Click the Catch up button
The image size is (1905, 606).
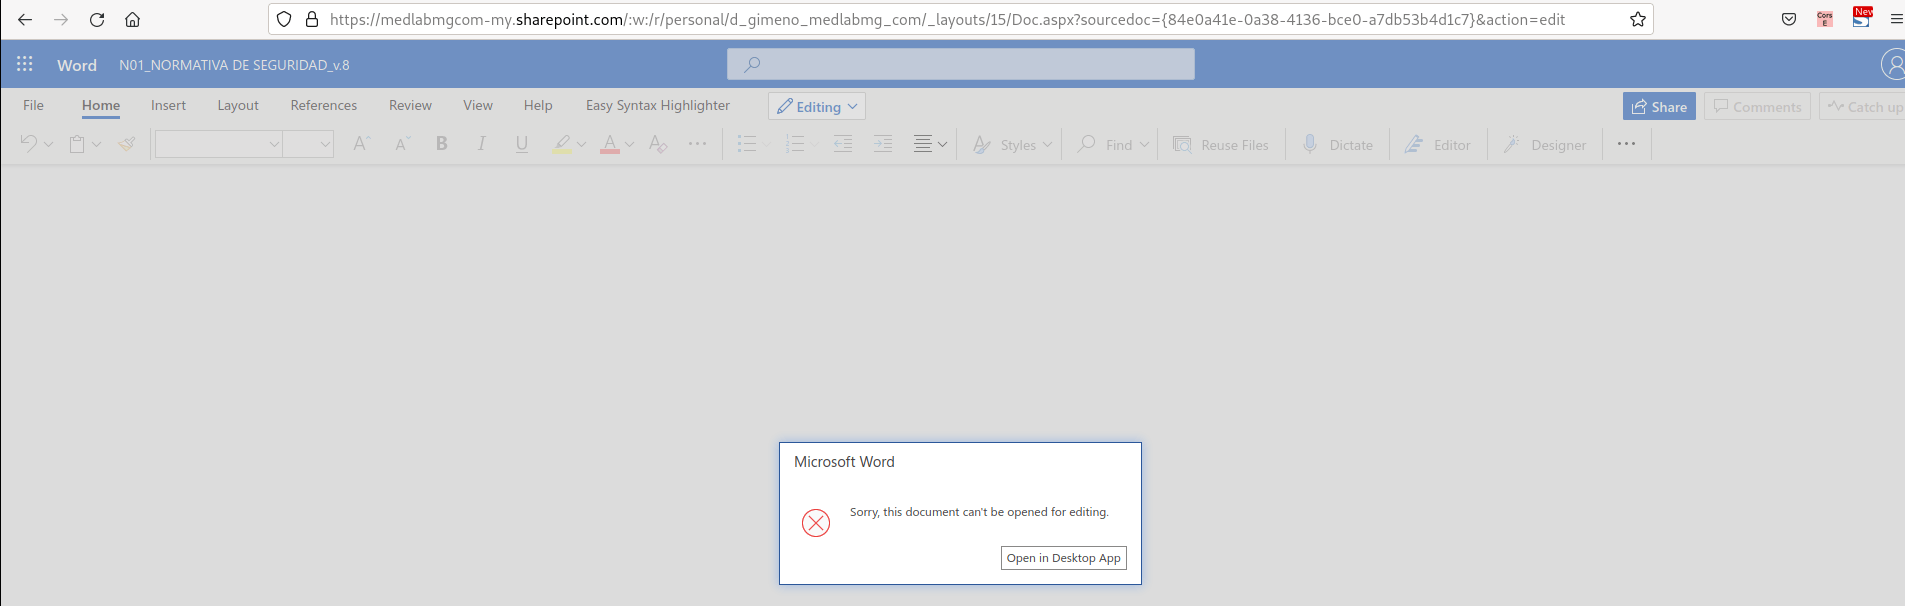[x=1862, y=106]
